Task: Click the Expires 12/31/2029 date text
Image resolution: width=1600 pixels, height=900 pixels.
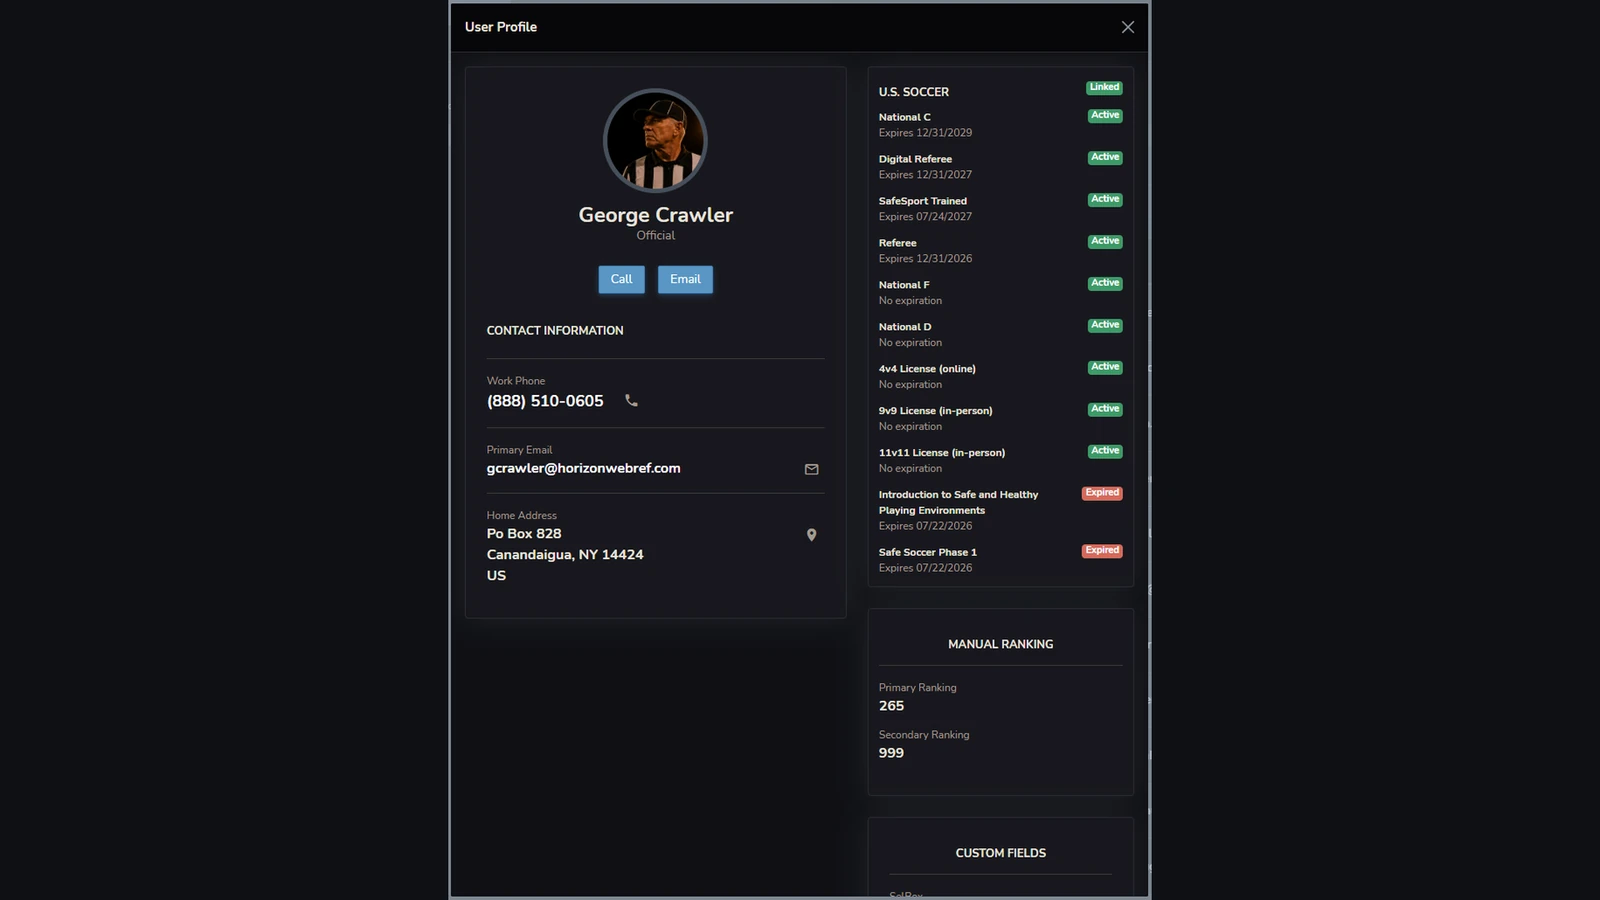Action: [x=925, y=133]
